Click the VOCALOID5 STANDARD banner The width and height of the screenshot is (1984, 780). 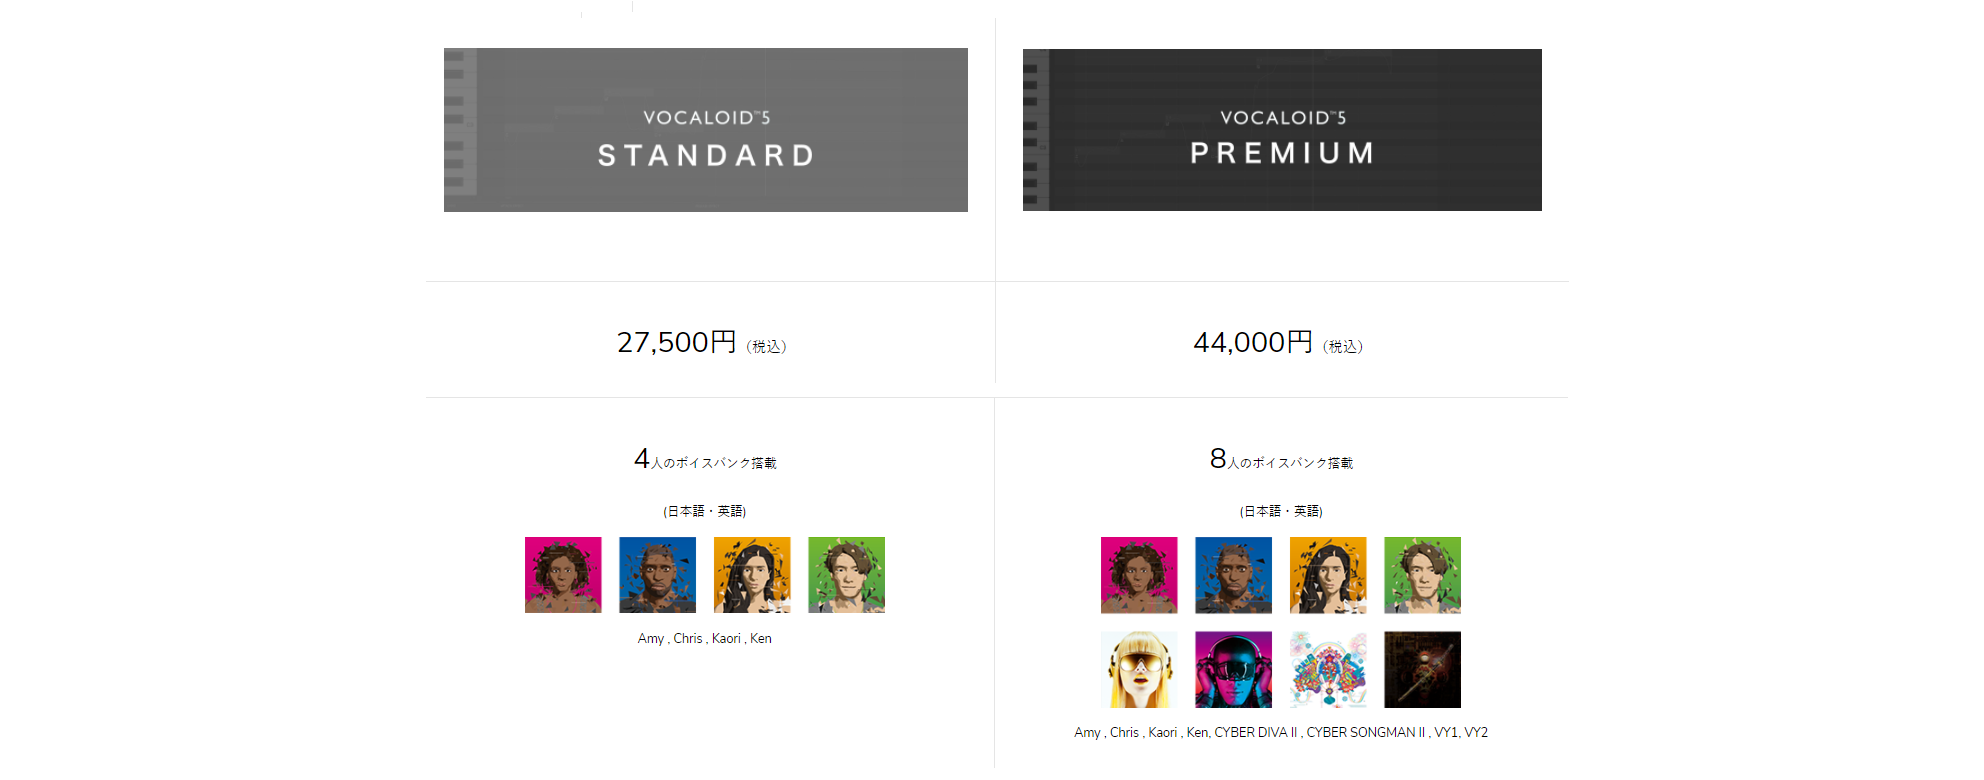[705, 130]
